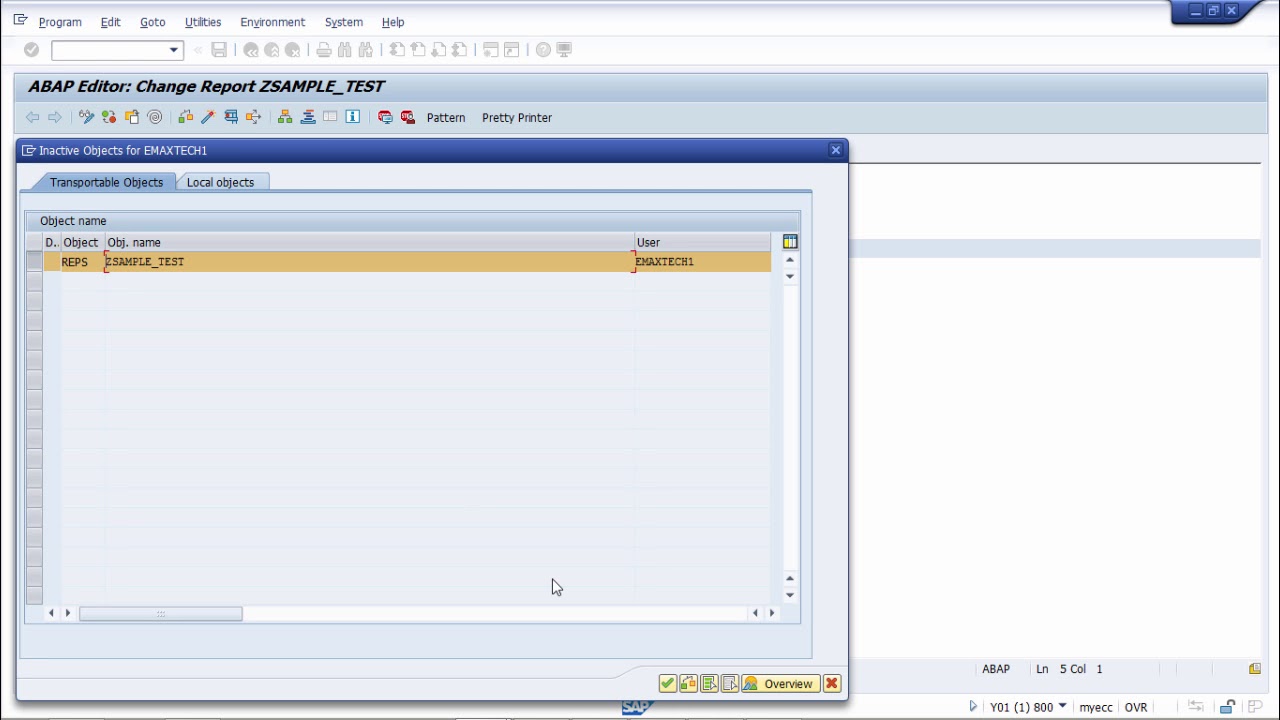
Task: Click the Where-Used List toolbar icon
Action: click(254, 117)
